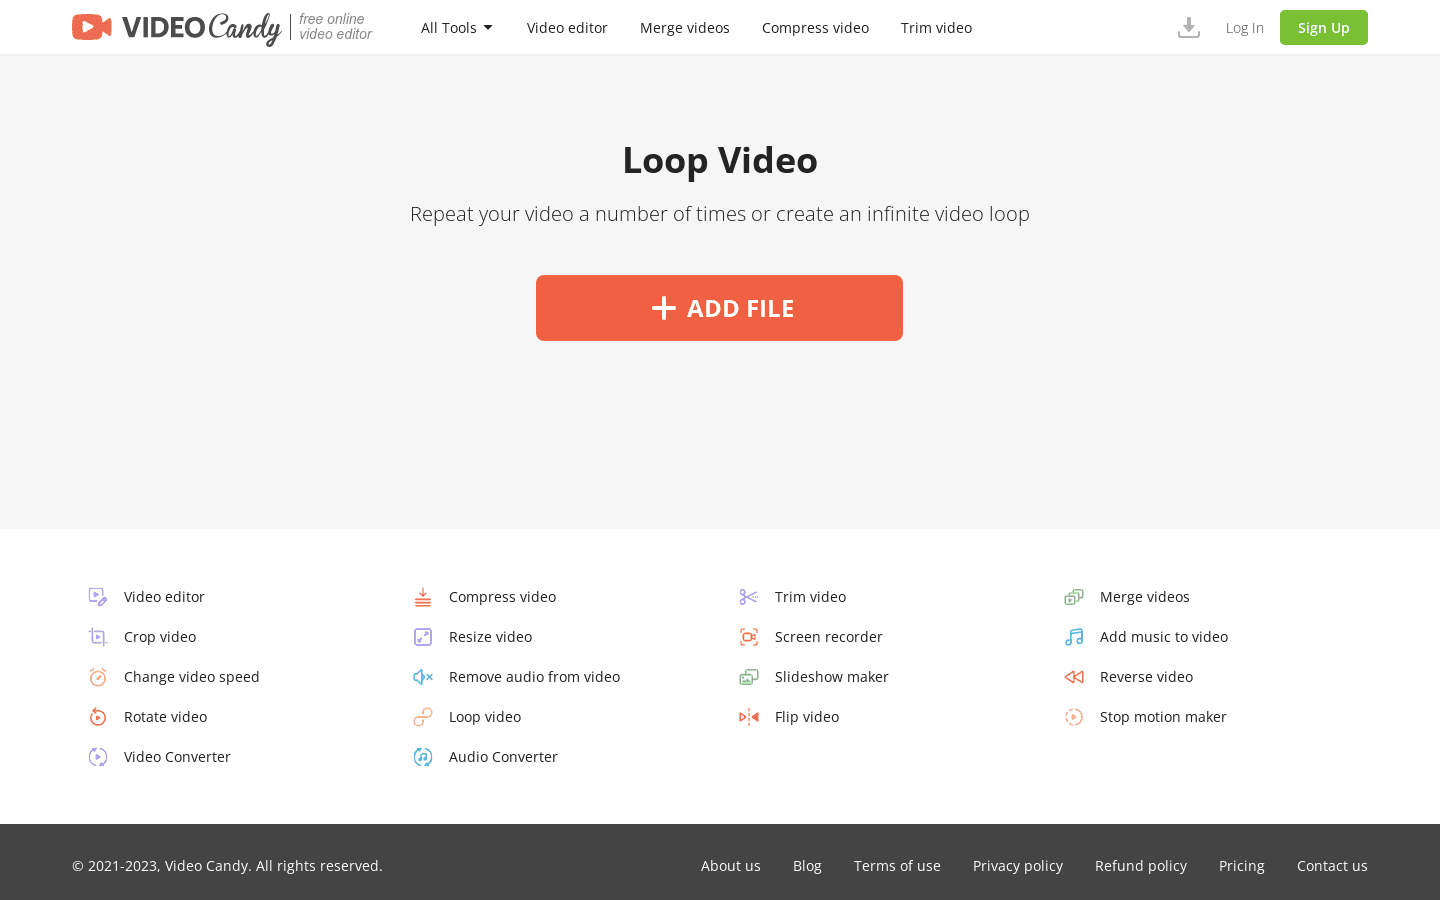The image size is (1440, 900).
Task: Click the Video Candy logo
Action: (x=176, y=28)
